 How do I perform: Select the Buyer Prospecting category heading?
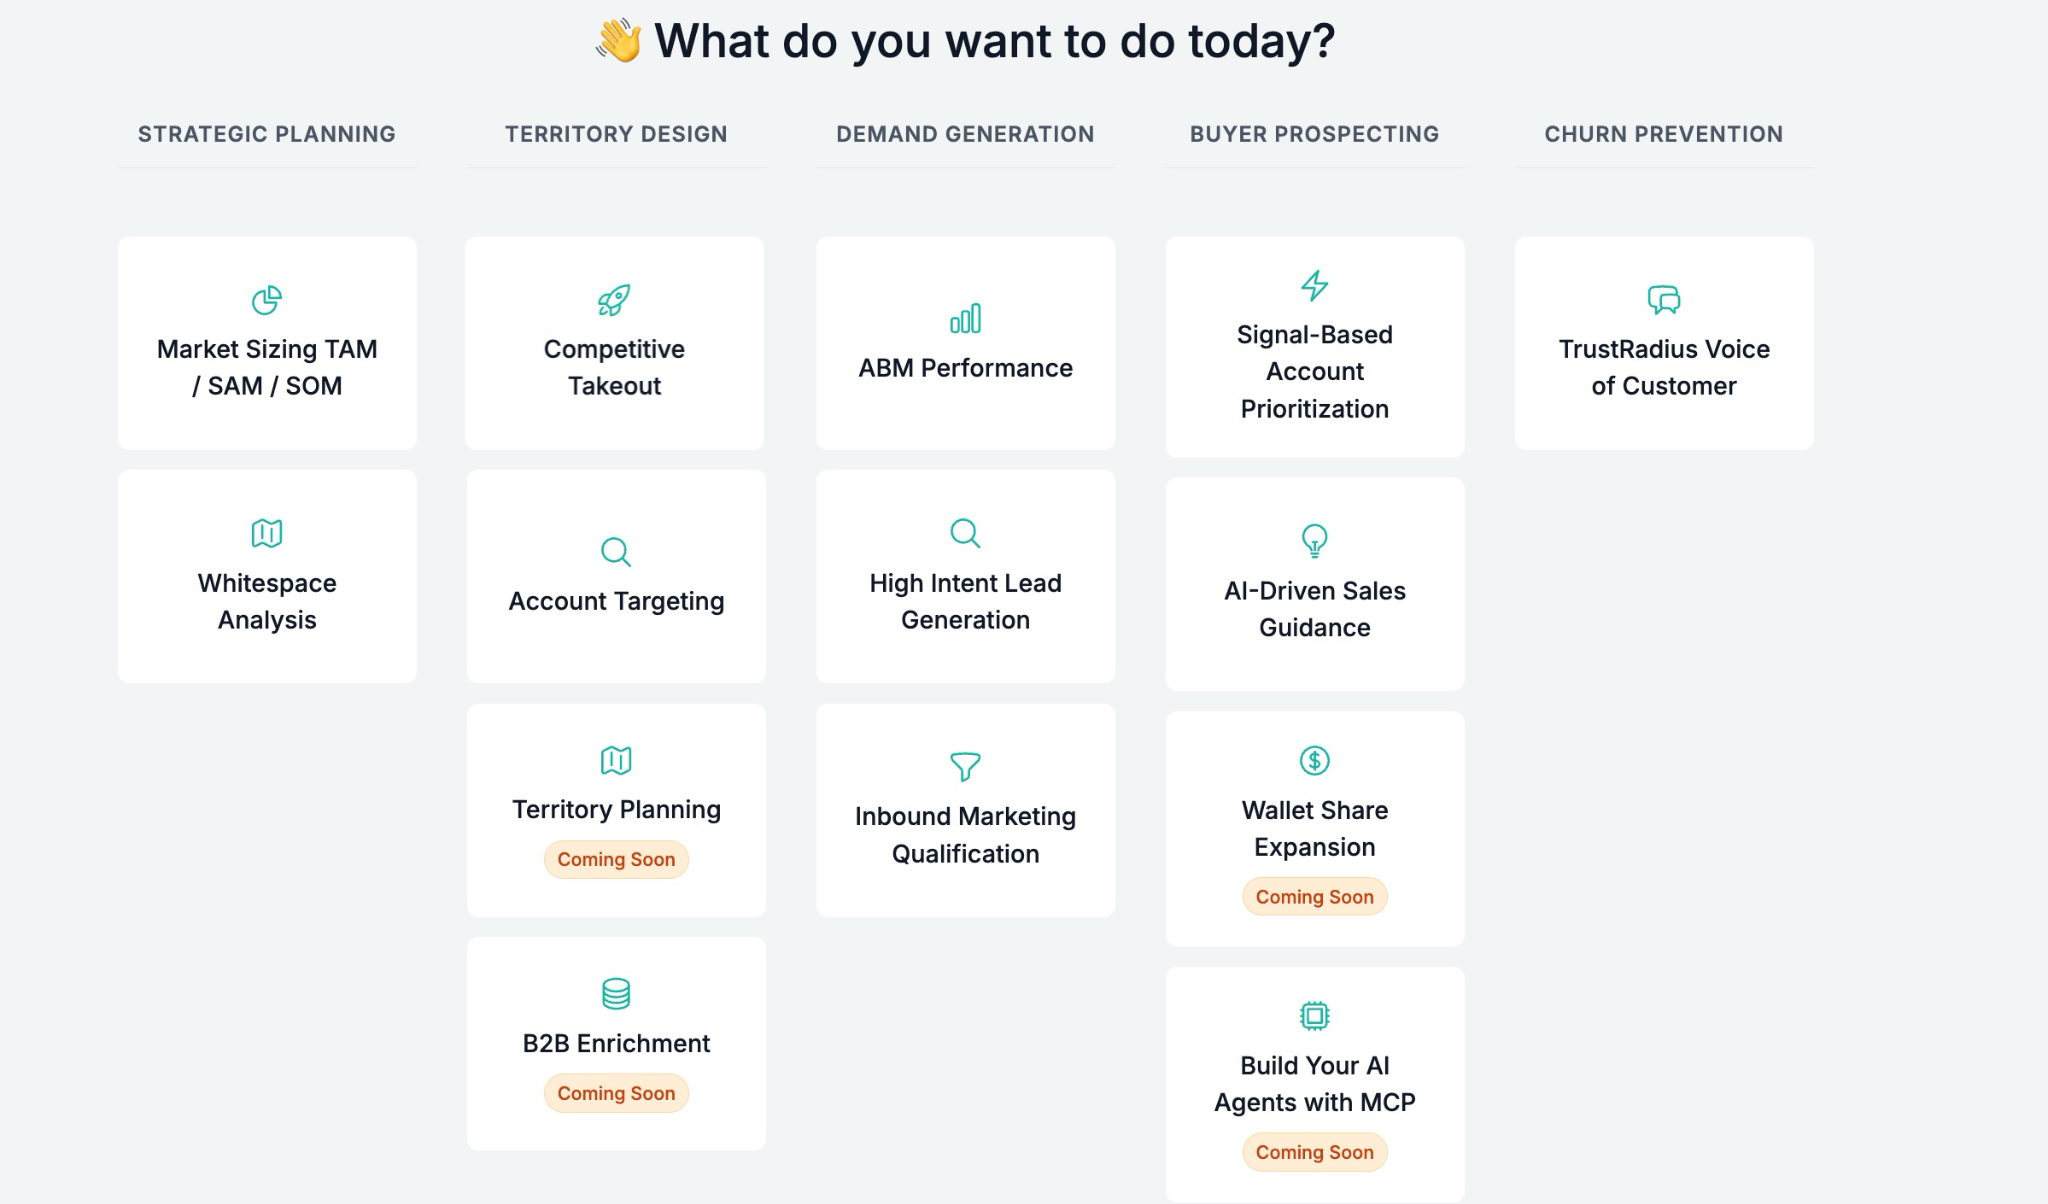click(x=1314, y=134)
